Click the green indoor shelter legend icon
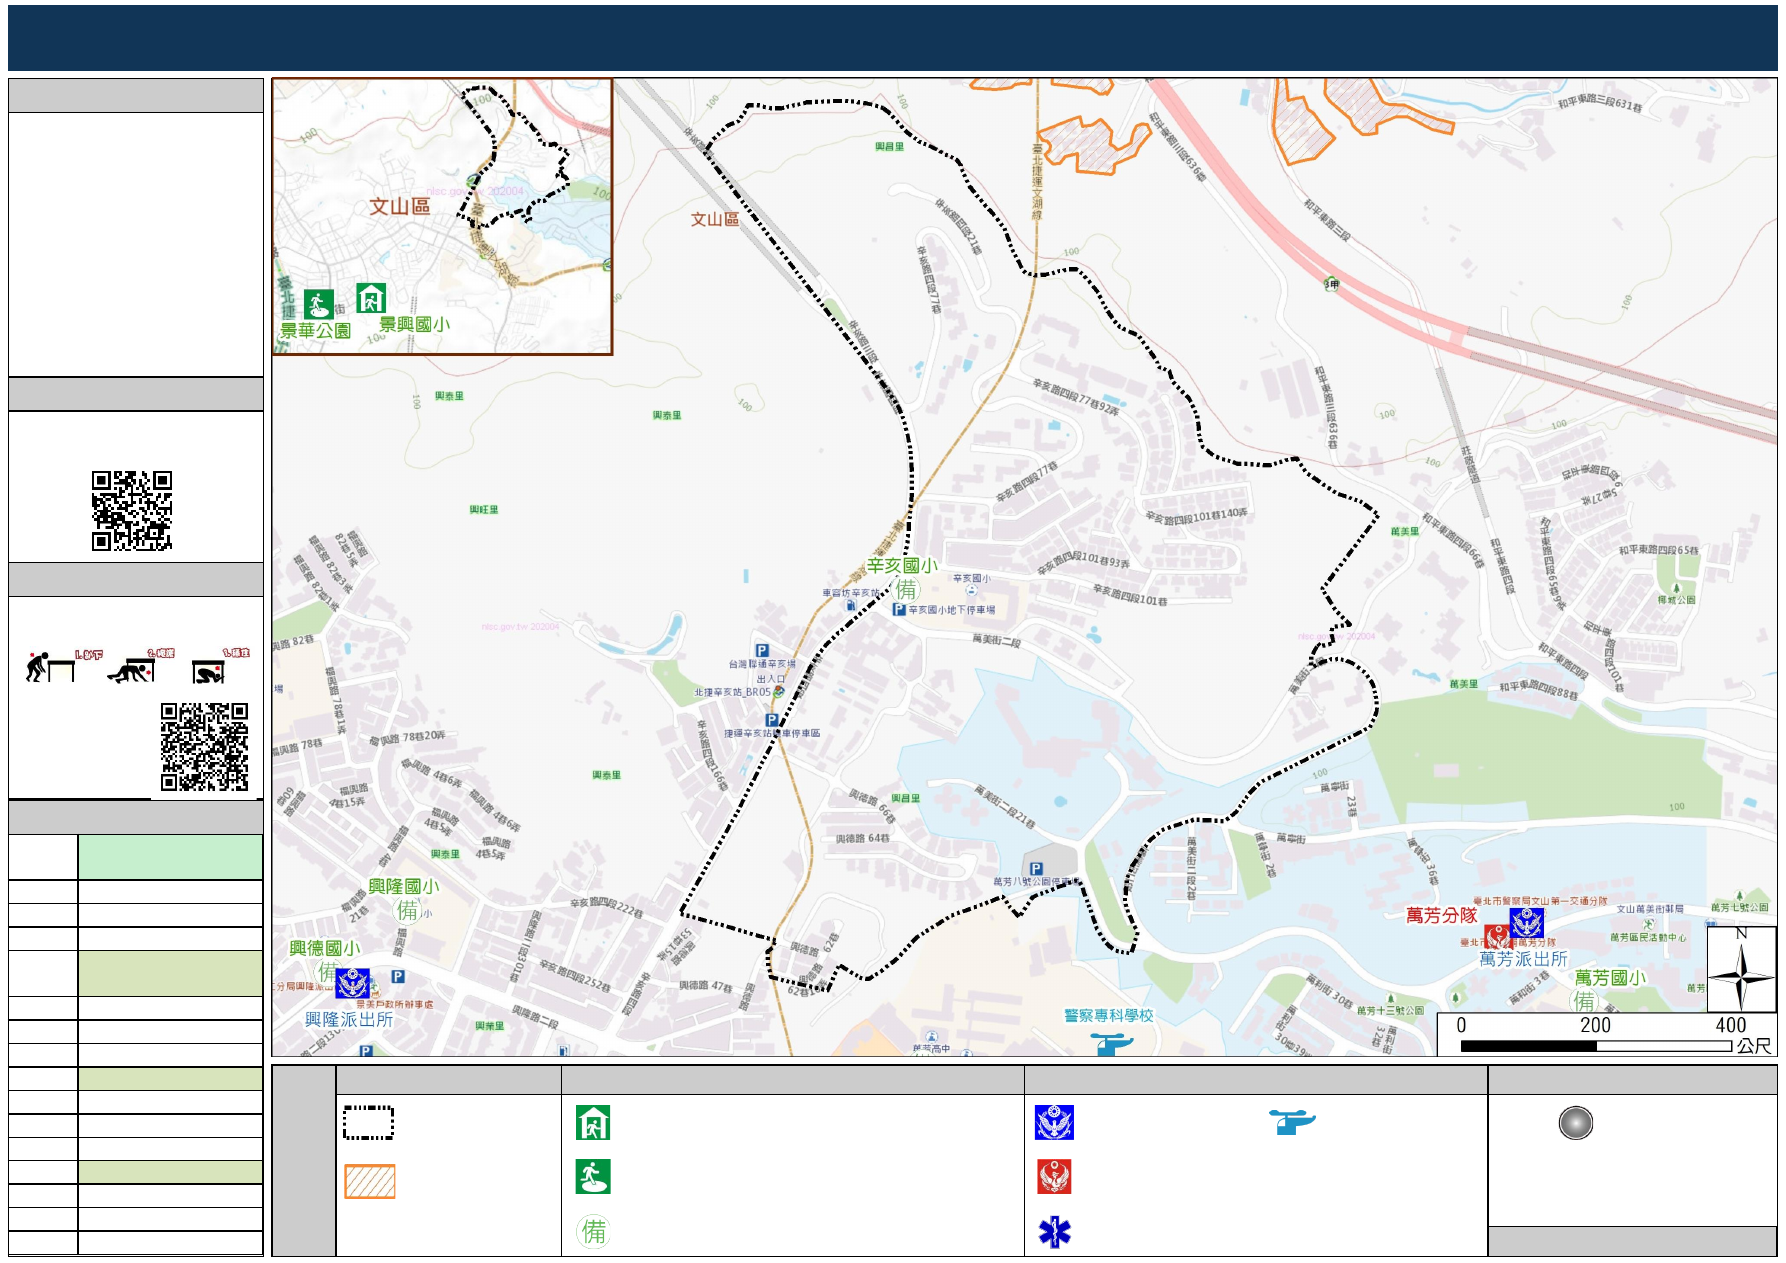1786x1263 pixels. (x=593, y=1123)
